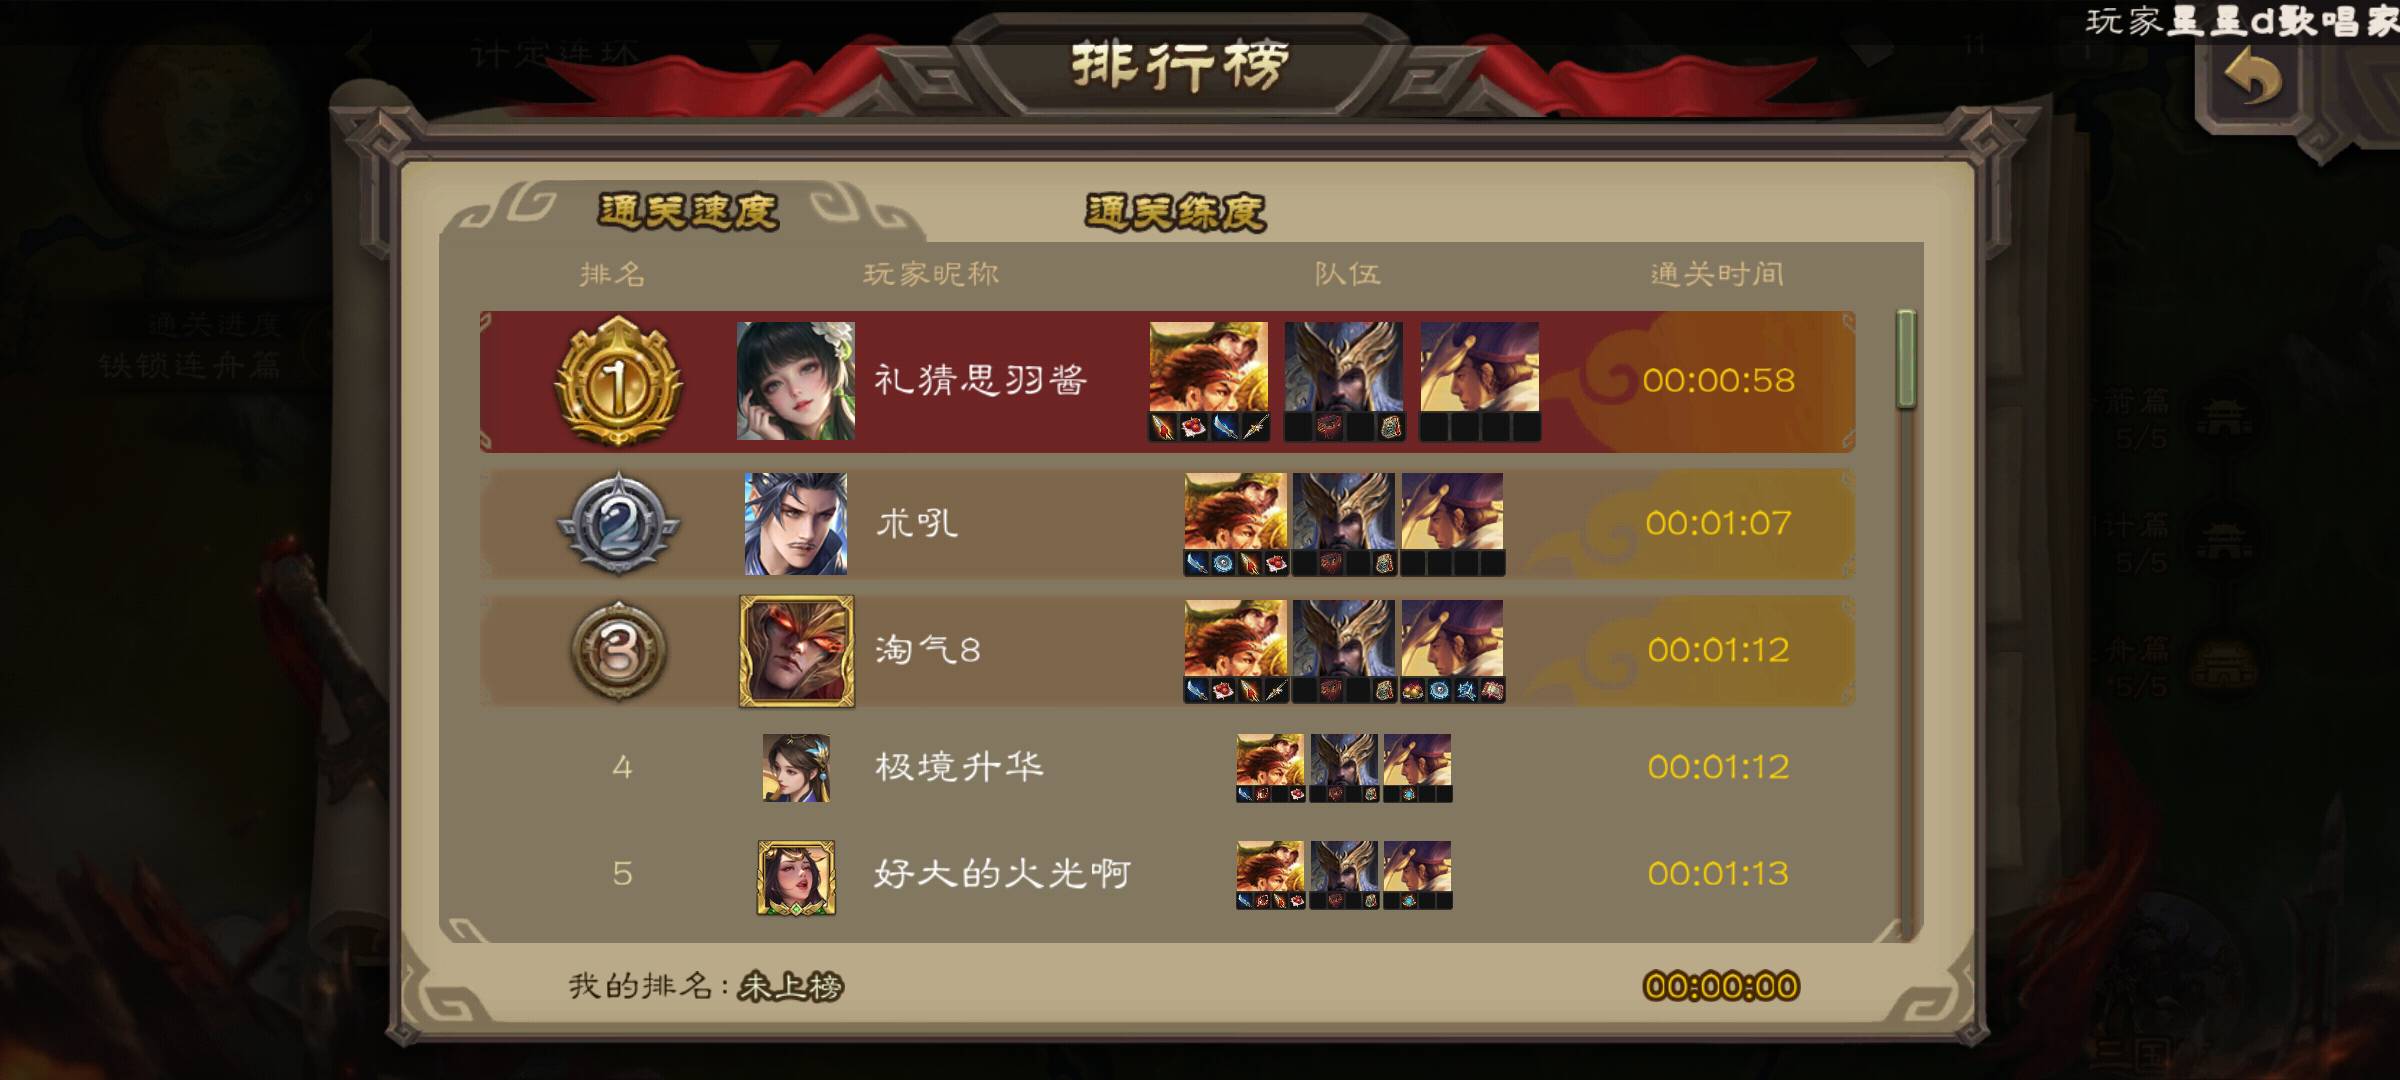
Task: Open player 礼猜思羽酱's avatar
Action: point(796,381)
